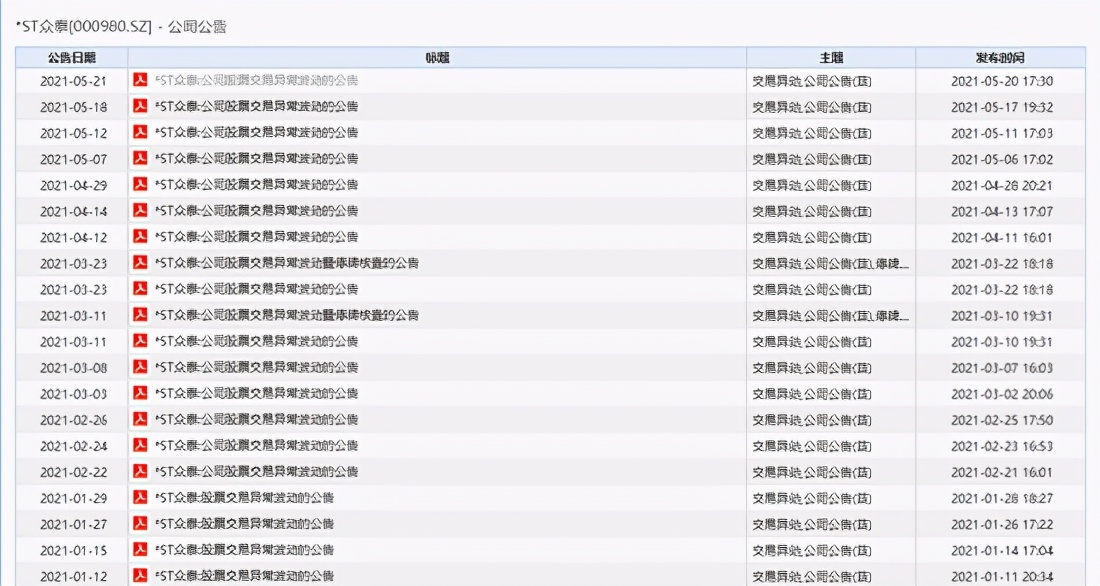
Task: Select the PDF icon for the 2021-03-08 announcement
Action: [141, 367]
